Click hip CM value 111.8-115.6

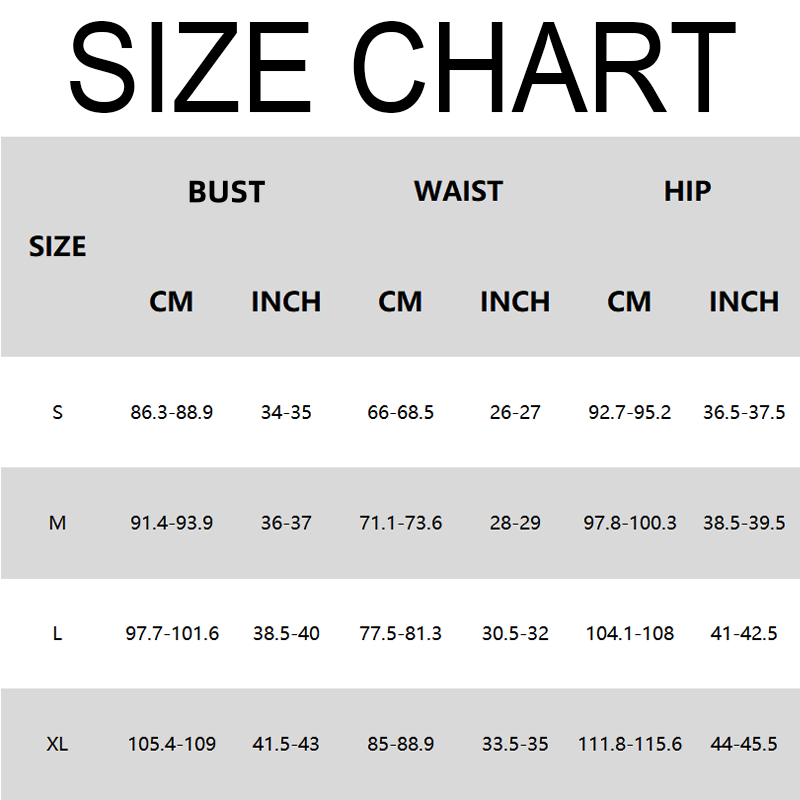[630, 744]
